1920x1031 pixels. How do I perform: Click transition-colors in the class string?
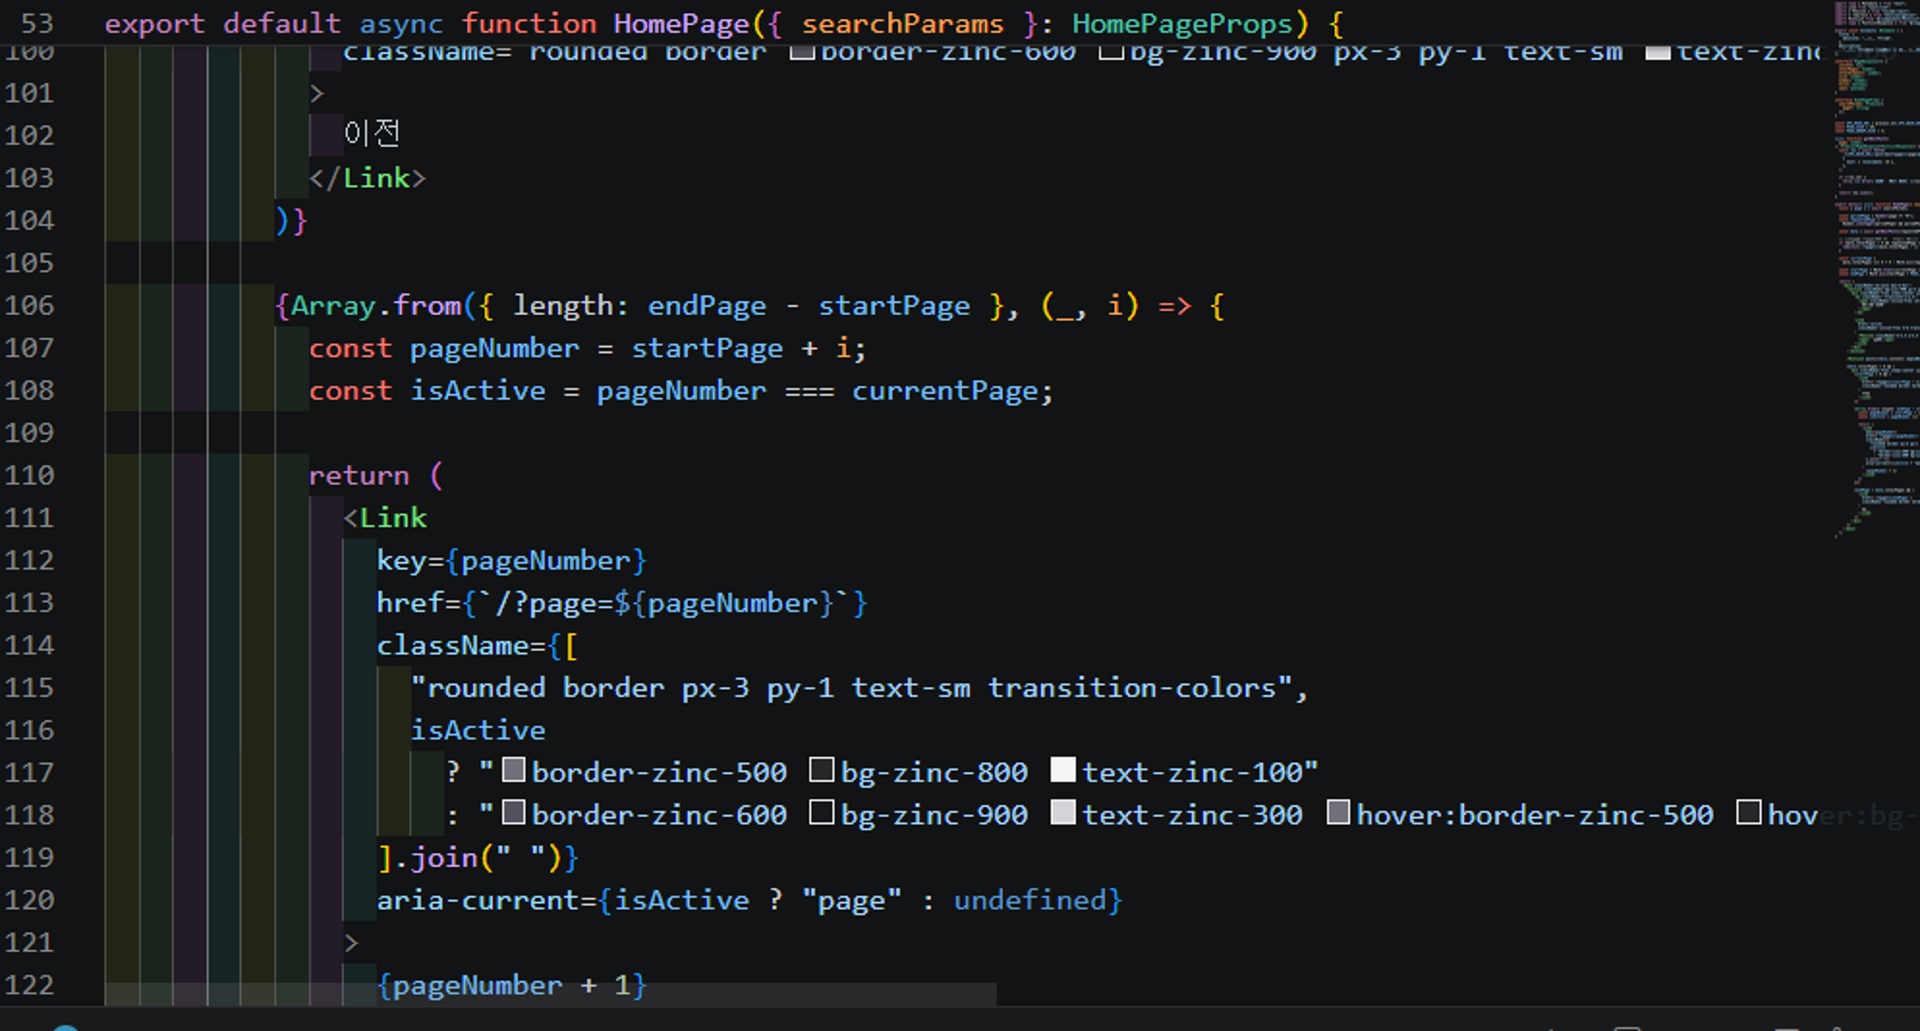click(1132, 688)
